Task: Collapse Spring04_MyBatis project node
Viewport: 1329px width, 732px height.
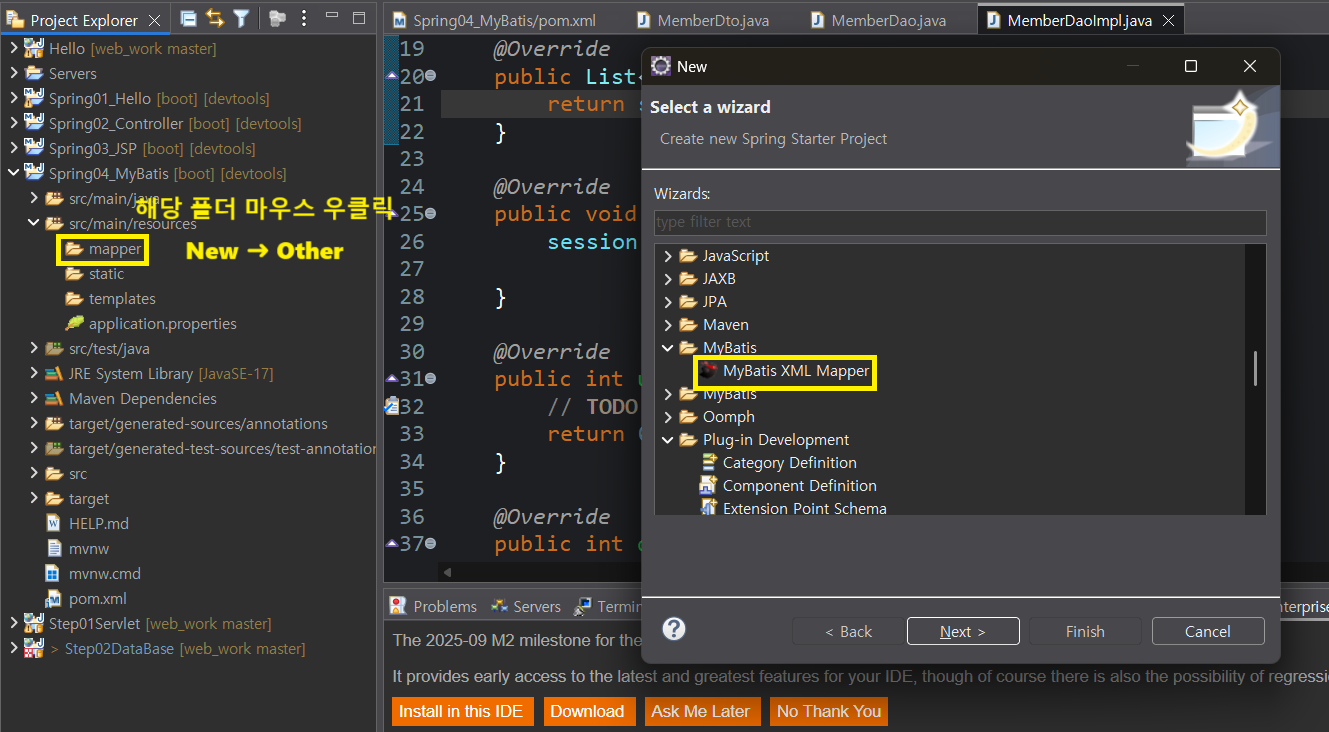Action: tap(13, 173)
